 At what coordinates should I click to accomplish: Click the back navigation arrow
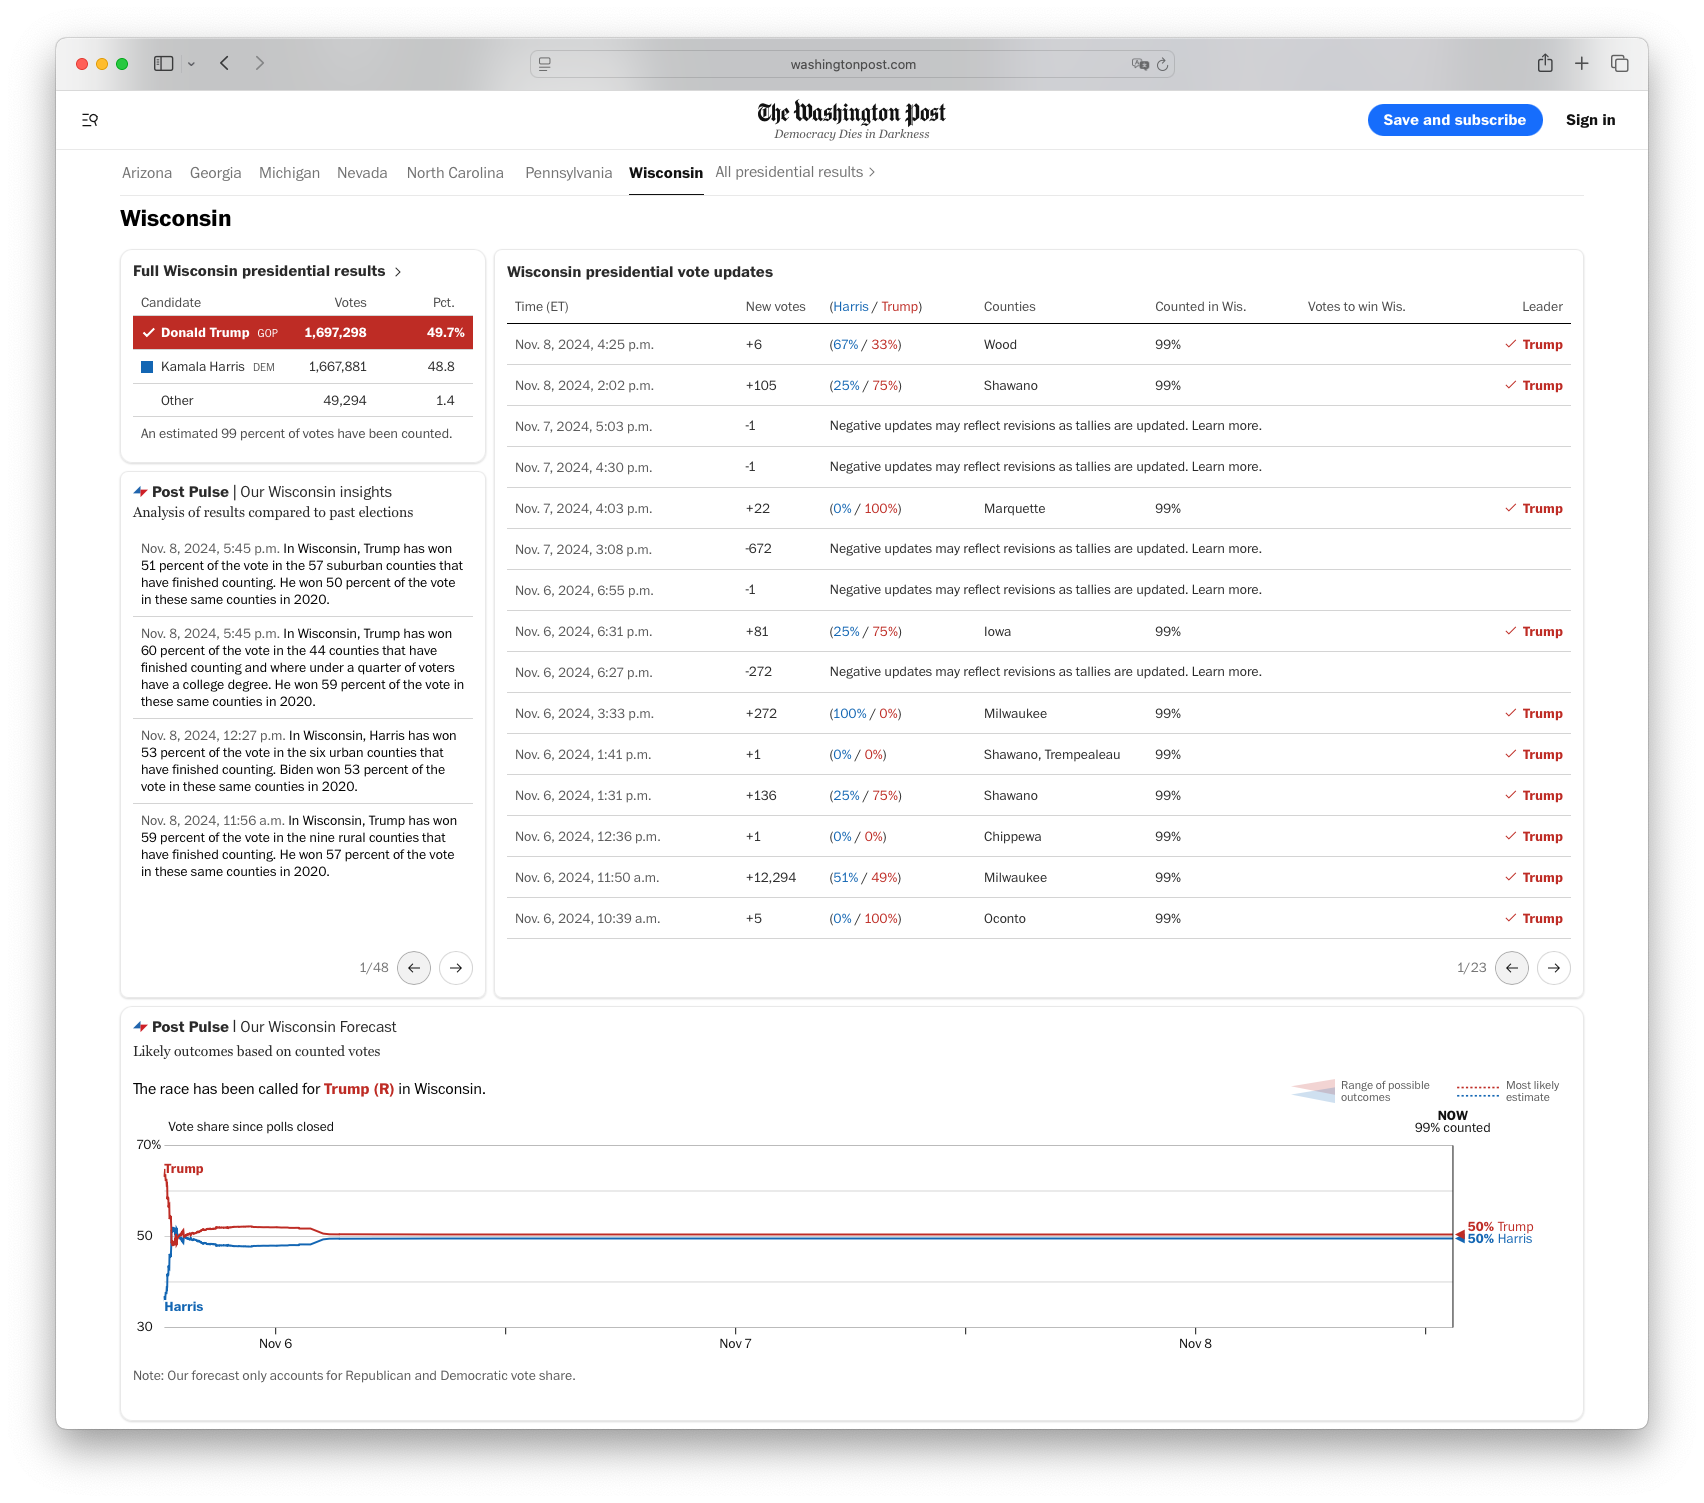pyautogui.click(x=224, y=63)
